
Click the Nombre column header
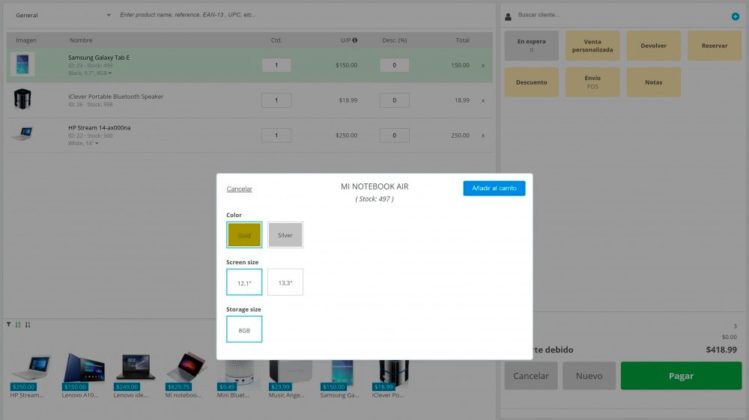[81, 40]
